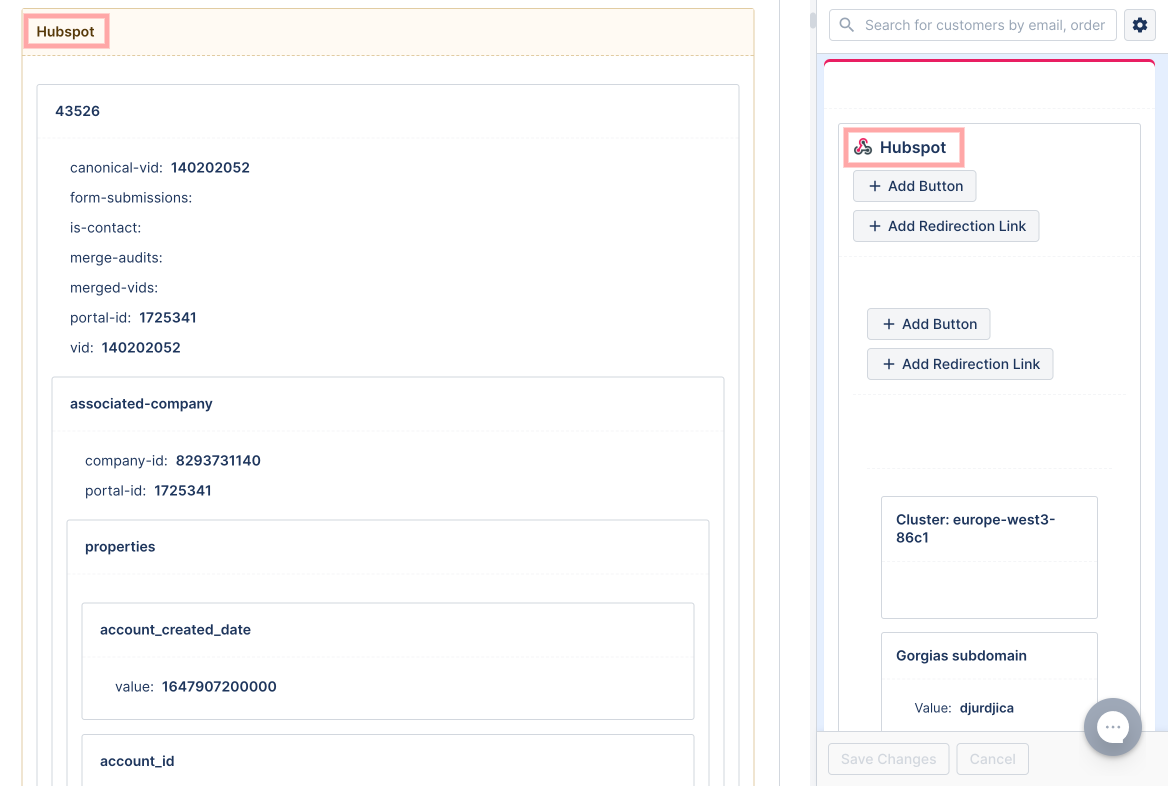
Task: Click the 43526 card title
Action: (x=77, y=111)
